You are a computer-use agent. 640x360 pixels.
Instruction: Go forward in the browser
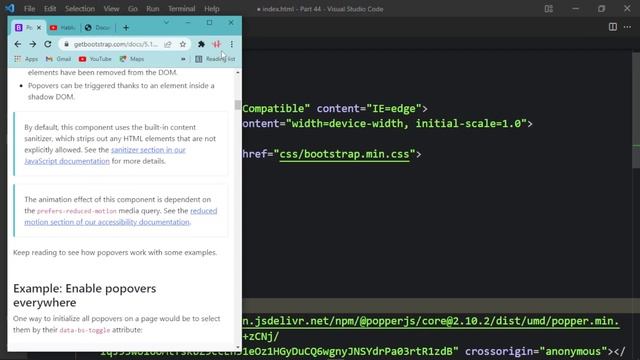33,44
